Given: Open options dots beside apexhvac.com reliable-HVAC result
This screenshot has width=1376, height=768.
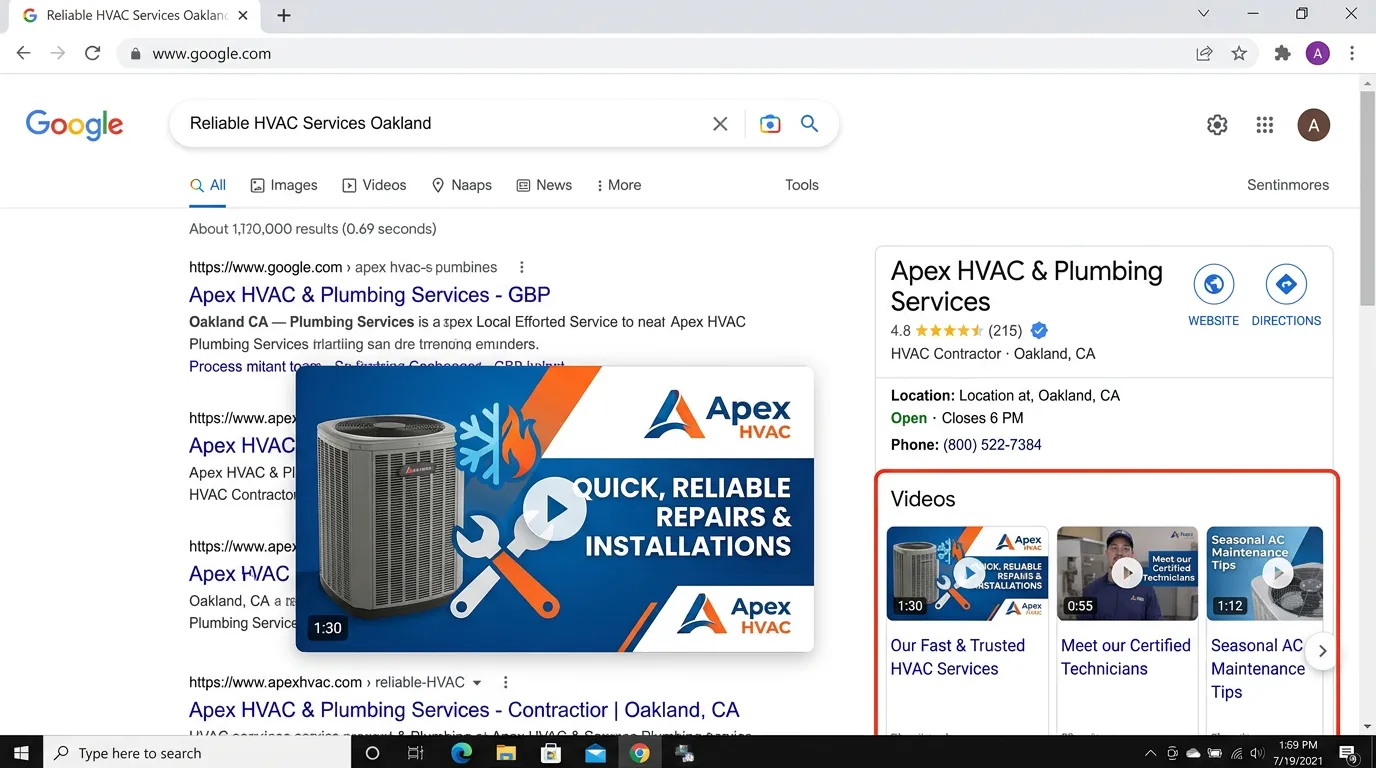Looking at the screenshot, I should [505, 682].
